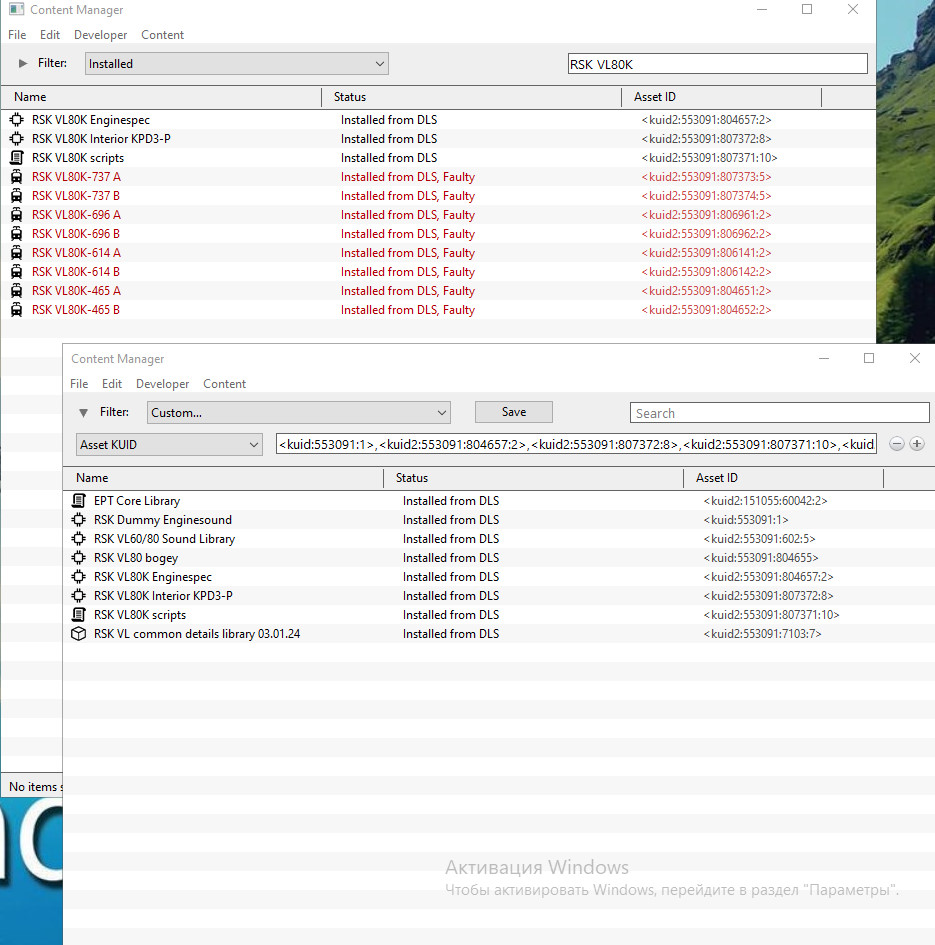Viewport: 935px width, 945px height.
Task: Click the enginespec icon beside RSK VL80K Enginespec in front window
Action: click(78, 576)
